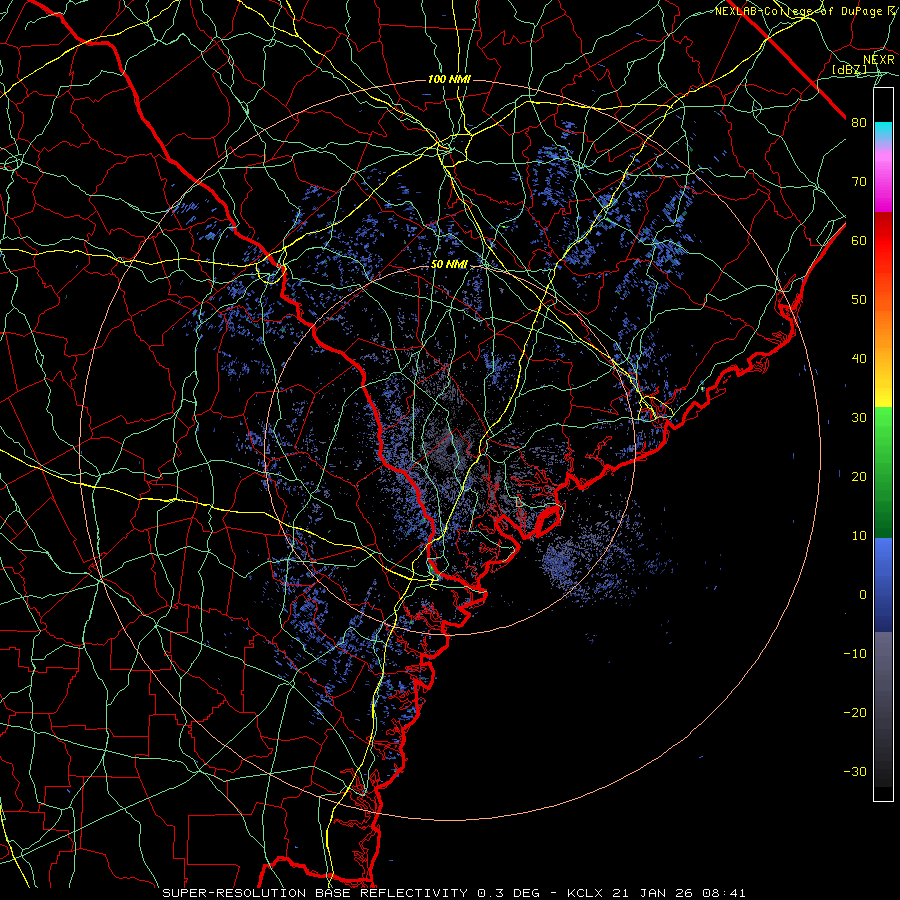
Task: Click the -30 value on the dBZ scale
Action: [855, 772]
